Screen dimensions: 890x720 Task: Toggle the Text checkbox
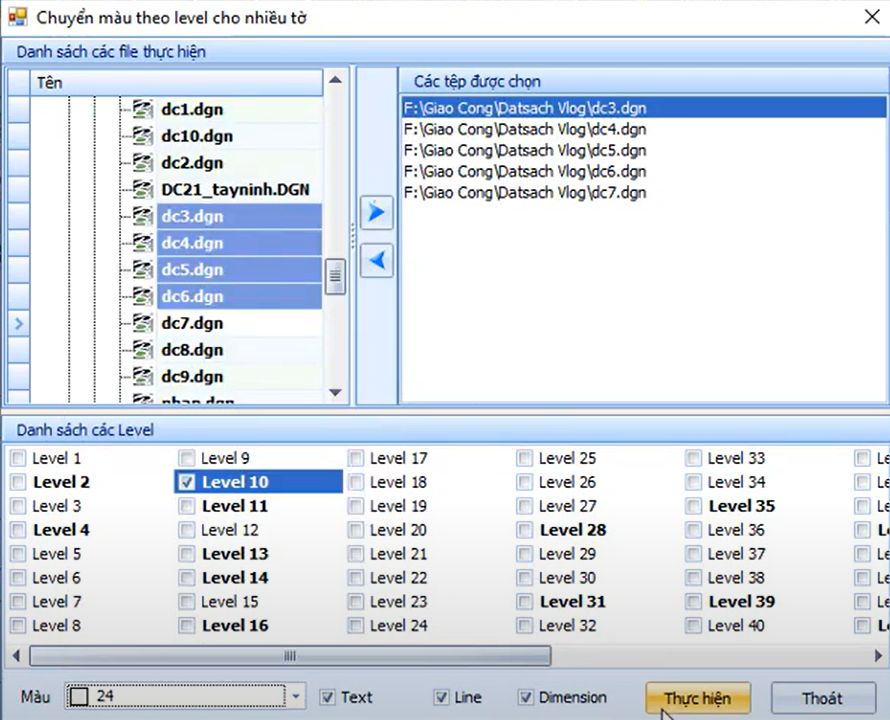coord(327,697)
